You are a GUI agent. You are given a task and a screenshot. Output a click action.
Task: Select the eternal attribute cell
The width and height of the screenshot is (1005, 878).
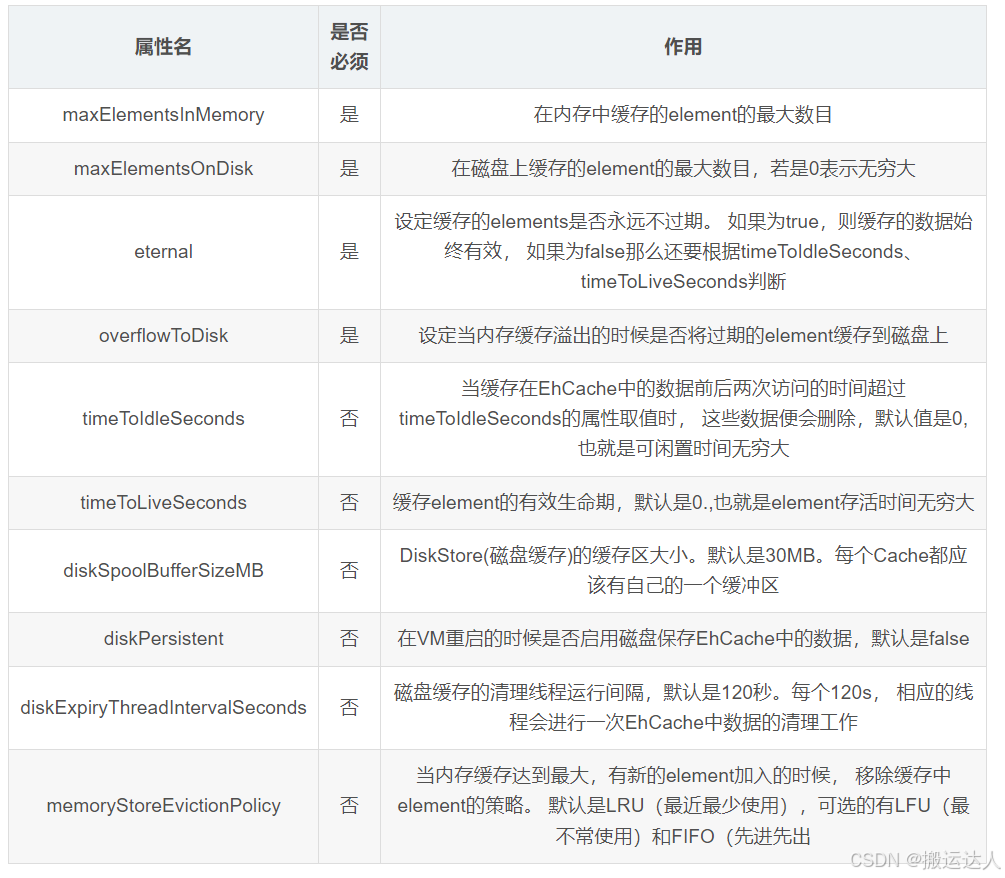click(163, 252)
